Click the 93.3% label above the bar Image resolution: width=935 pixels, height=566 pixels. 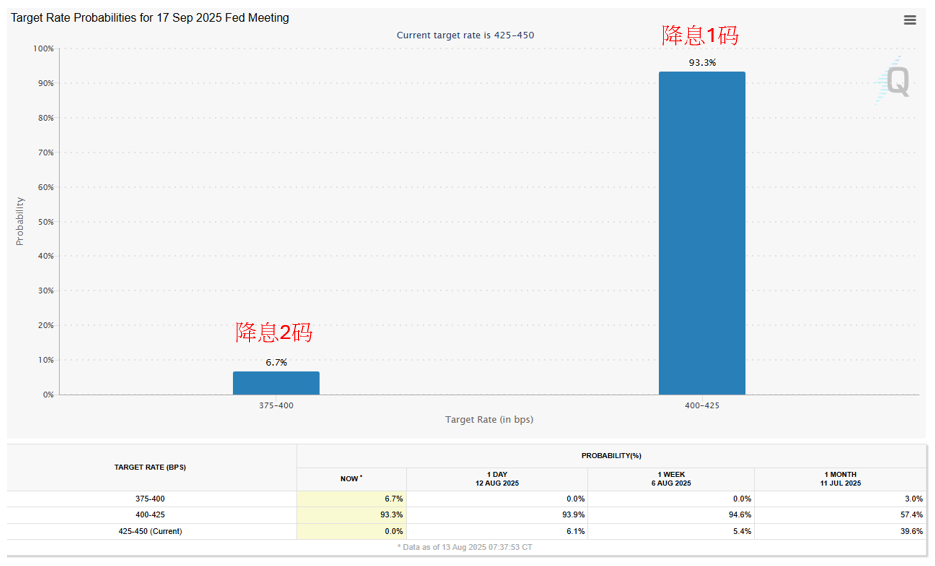701,63
